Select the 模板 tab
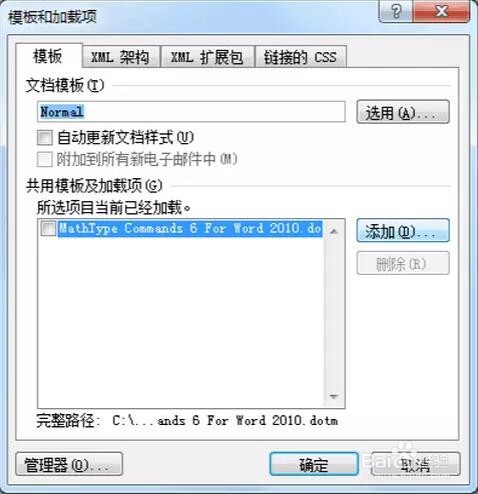 point(49,56)
